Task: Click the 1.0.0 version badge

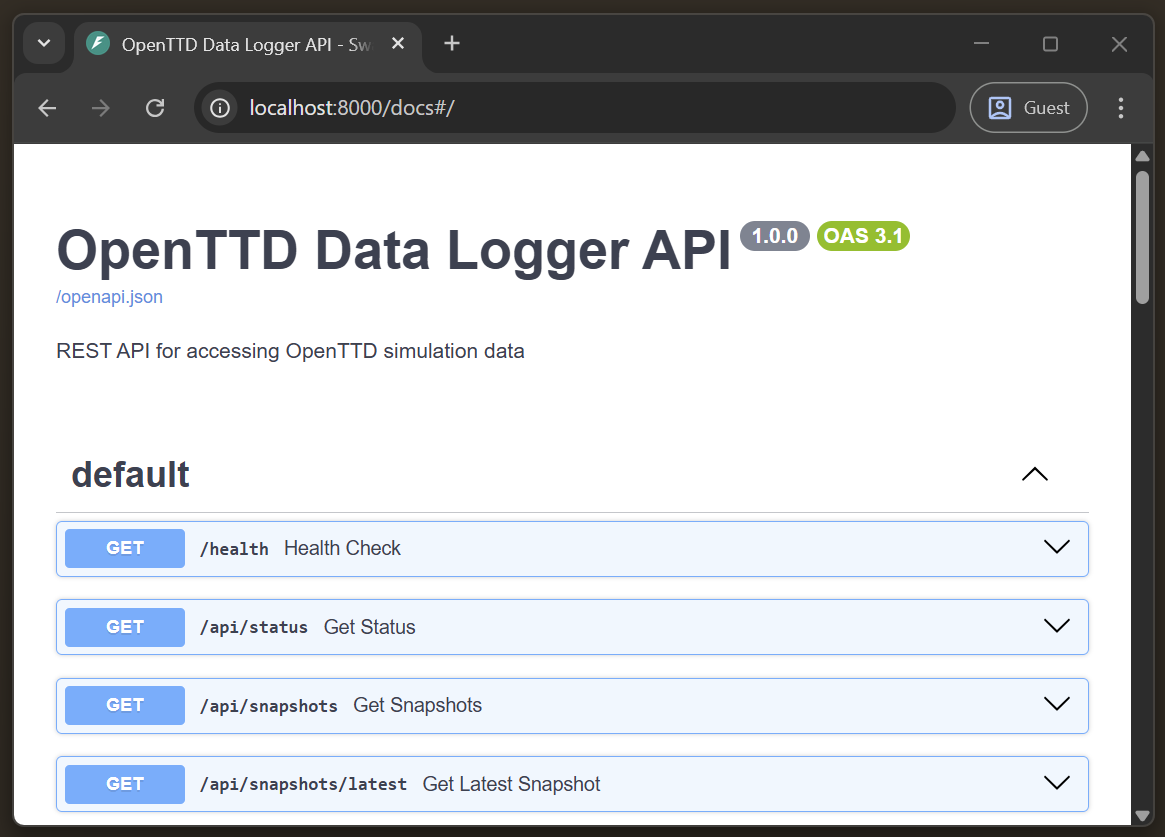Action: tap(774, 236)
